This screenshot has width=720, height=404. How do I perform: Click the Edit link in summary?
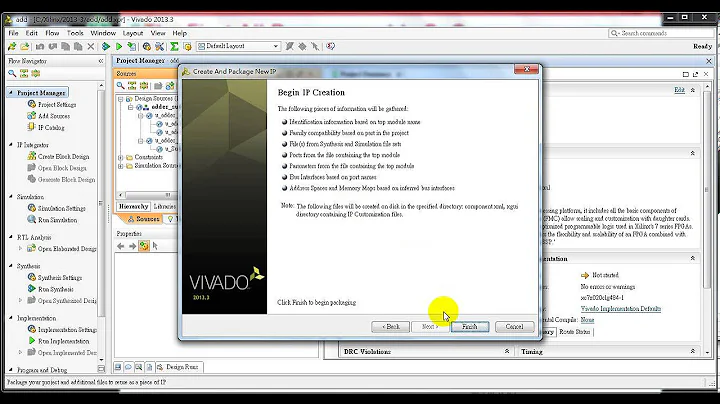pyautogui.click(x=680, y=90)
